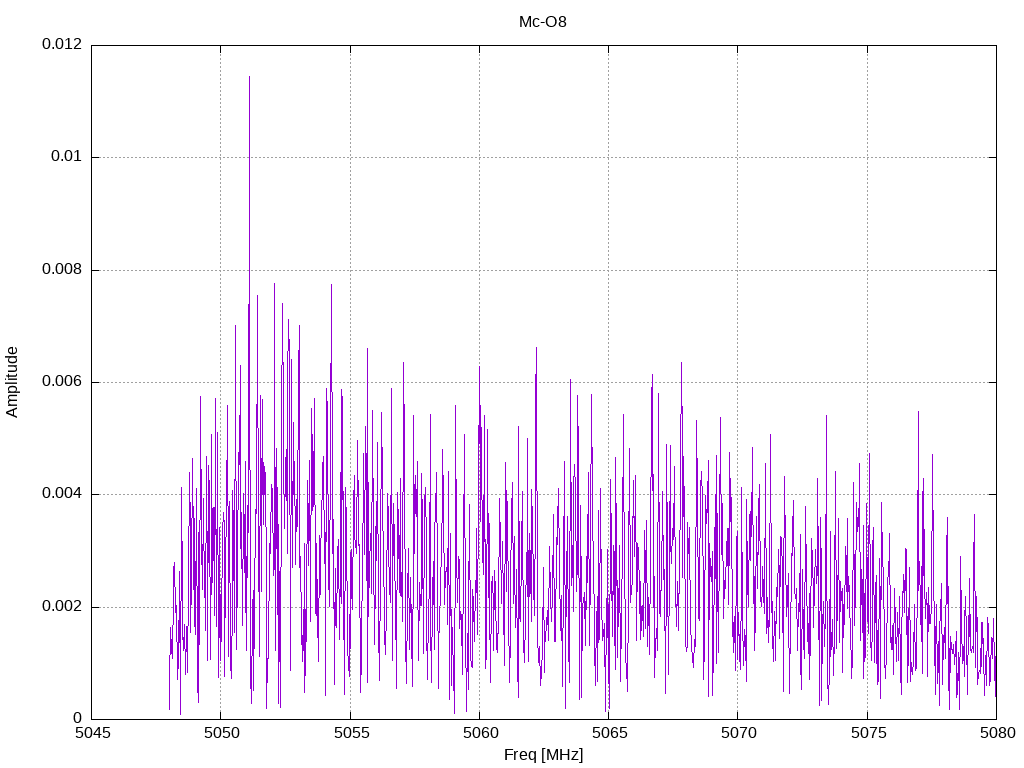Click x-axis tick label 5070
Screen dimensions: 1024x768
click(739, 733)
